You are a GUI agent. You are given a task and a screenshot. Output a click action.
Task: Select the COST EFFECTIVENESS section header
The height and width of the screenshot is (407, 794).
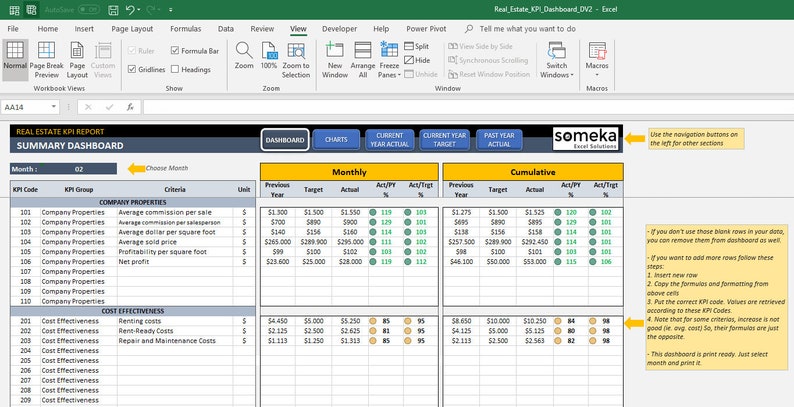pyautogui.click(x=133, y=311)
